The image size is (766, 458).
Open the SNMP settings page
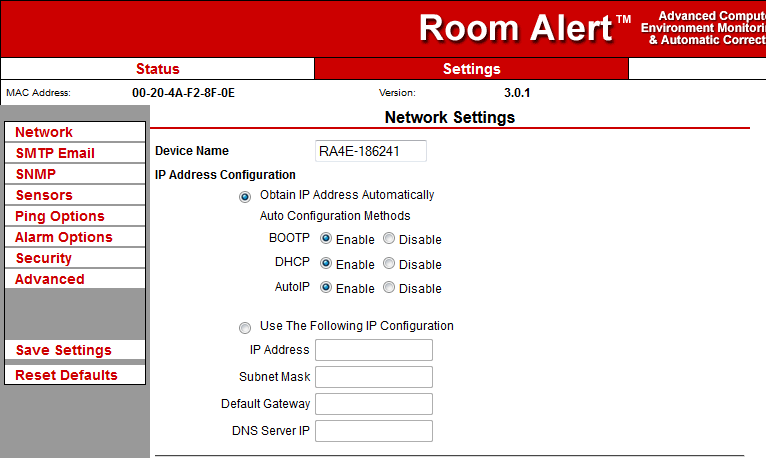(75, 174)
